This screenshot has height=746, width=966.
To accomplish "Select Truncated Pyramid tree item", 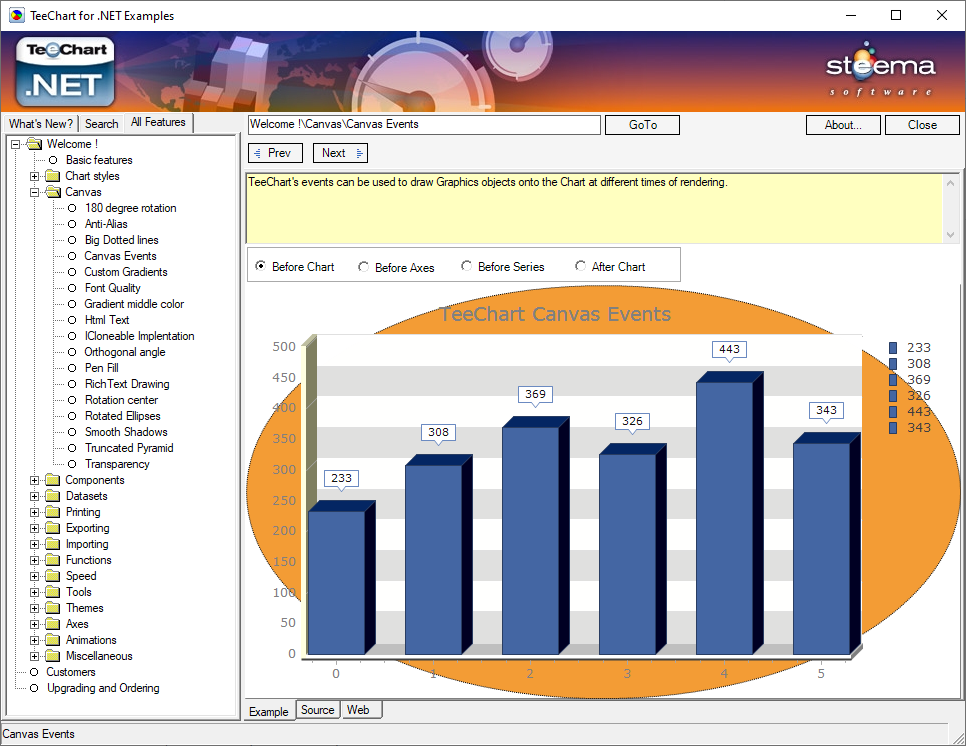I will (x=129, y=448).
